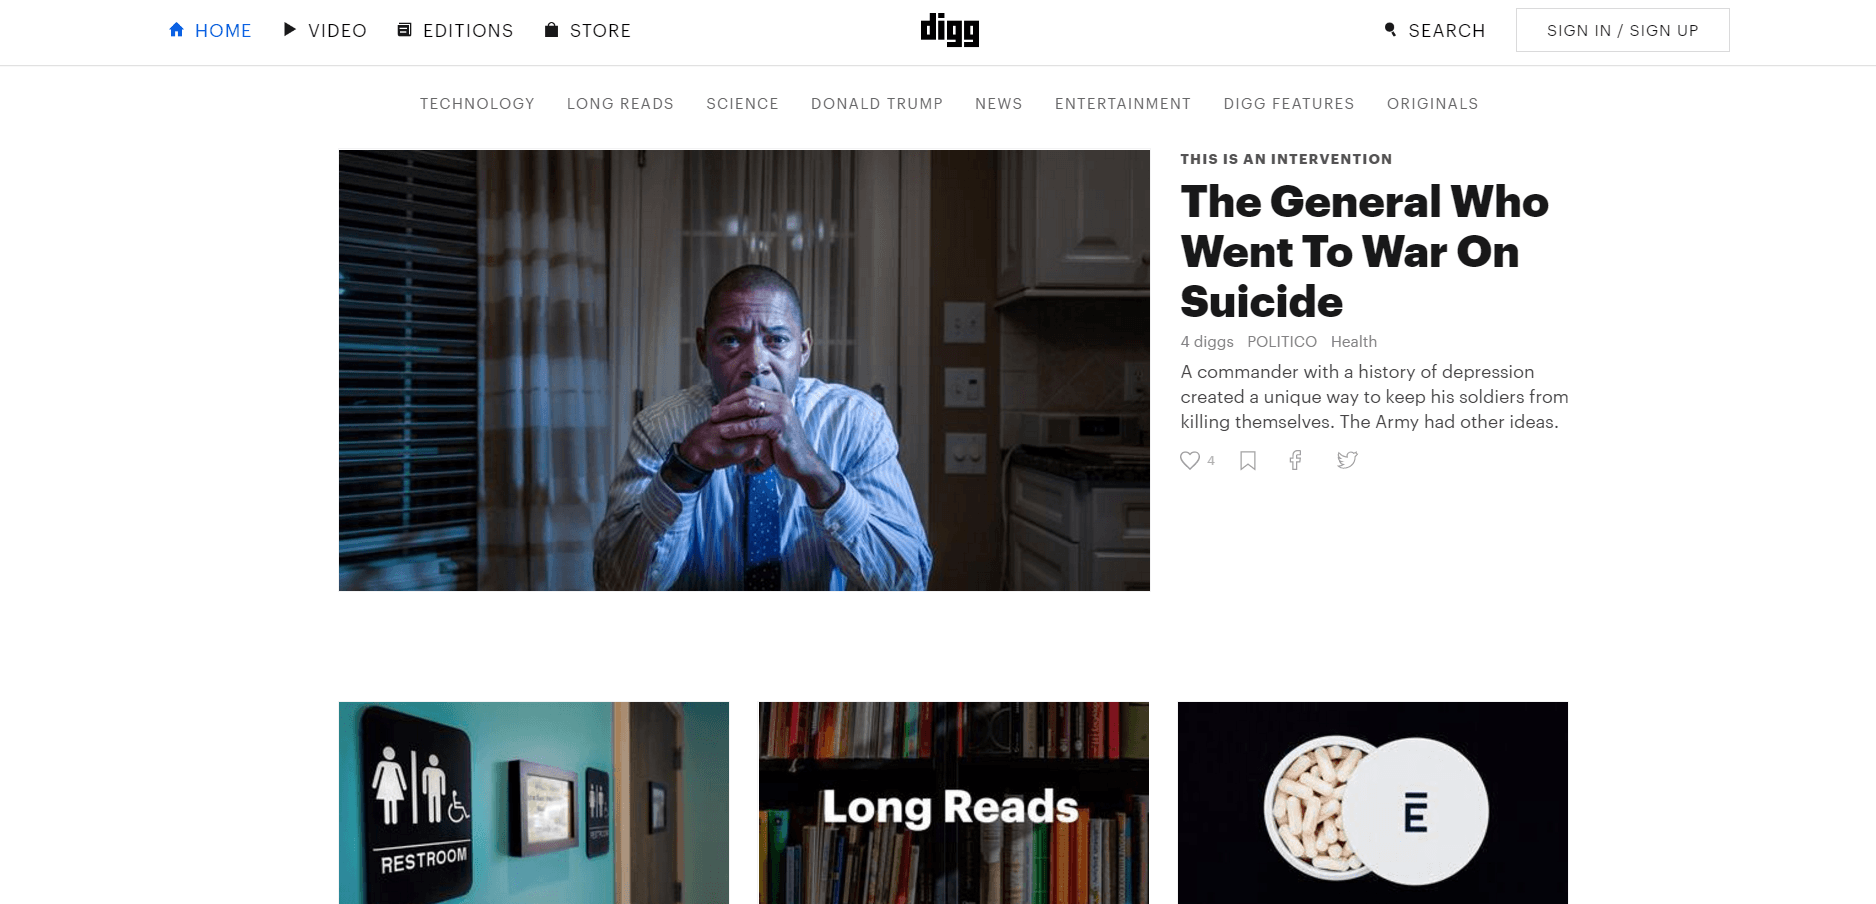The image size is (1876, 904).
Task: Click the POLITICO source link
Action: 1282,342
